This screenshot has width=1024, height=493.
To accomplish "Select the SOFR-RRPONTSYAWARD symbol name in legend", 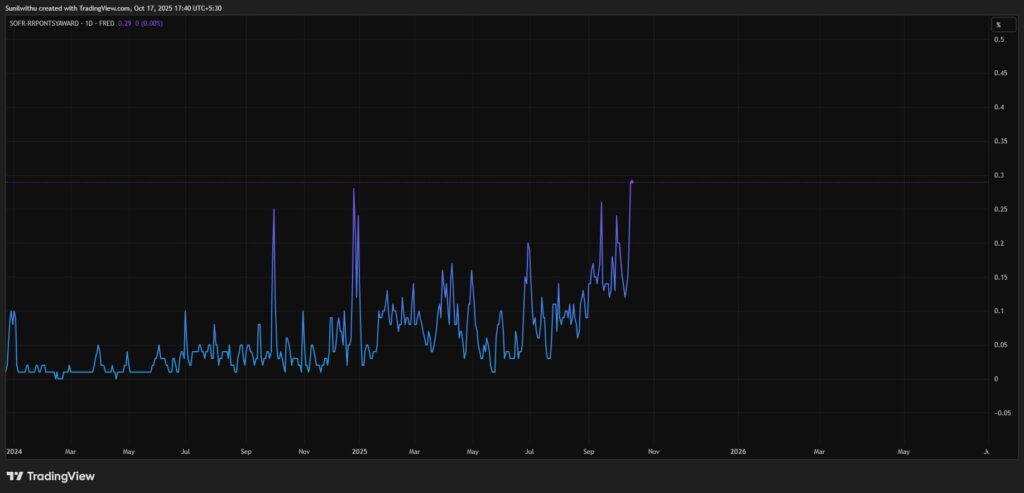I will click(x=47, y=23).
